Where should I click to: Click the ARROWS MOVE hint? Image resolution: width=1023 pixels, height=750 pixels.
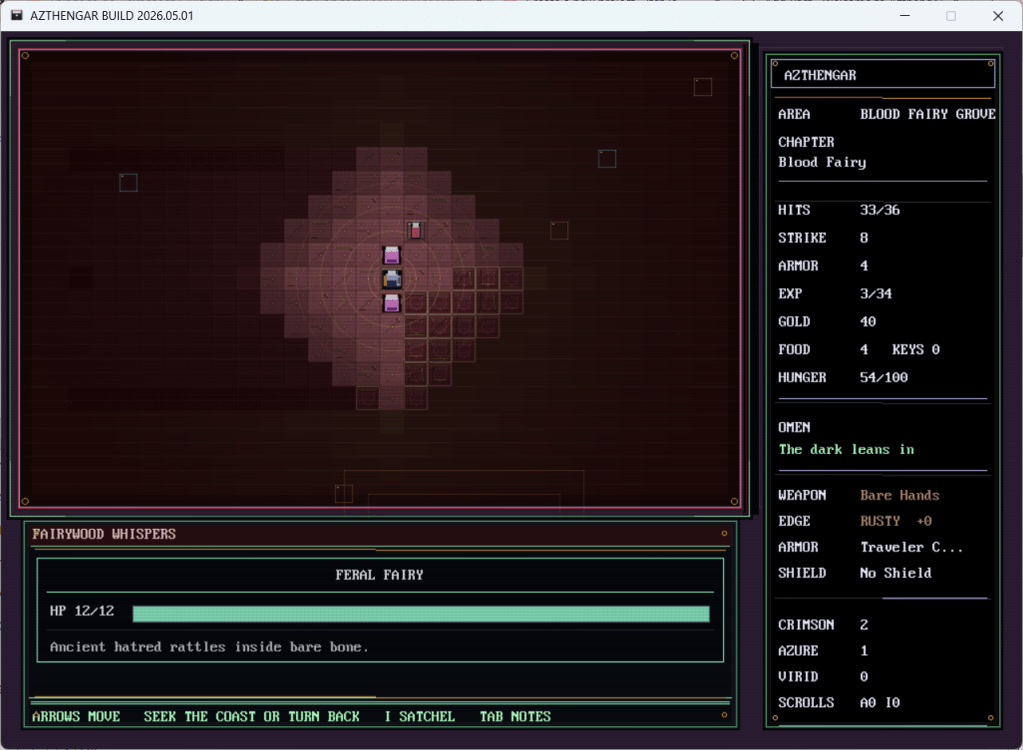pos(76,716)
